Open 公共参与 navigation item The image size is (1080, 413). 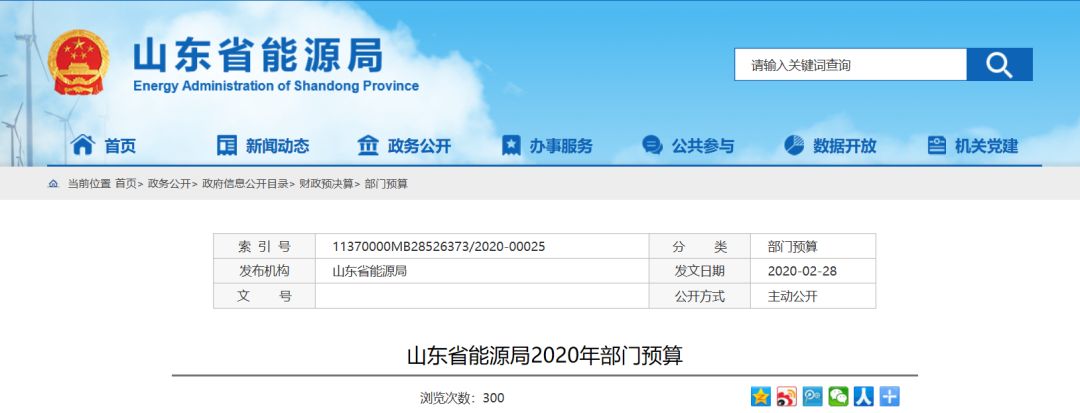click(x=688, y=146)
